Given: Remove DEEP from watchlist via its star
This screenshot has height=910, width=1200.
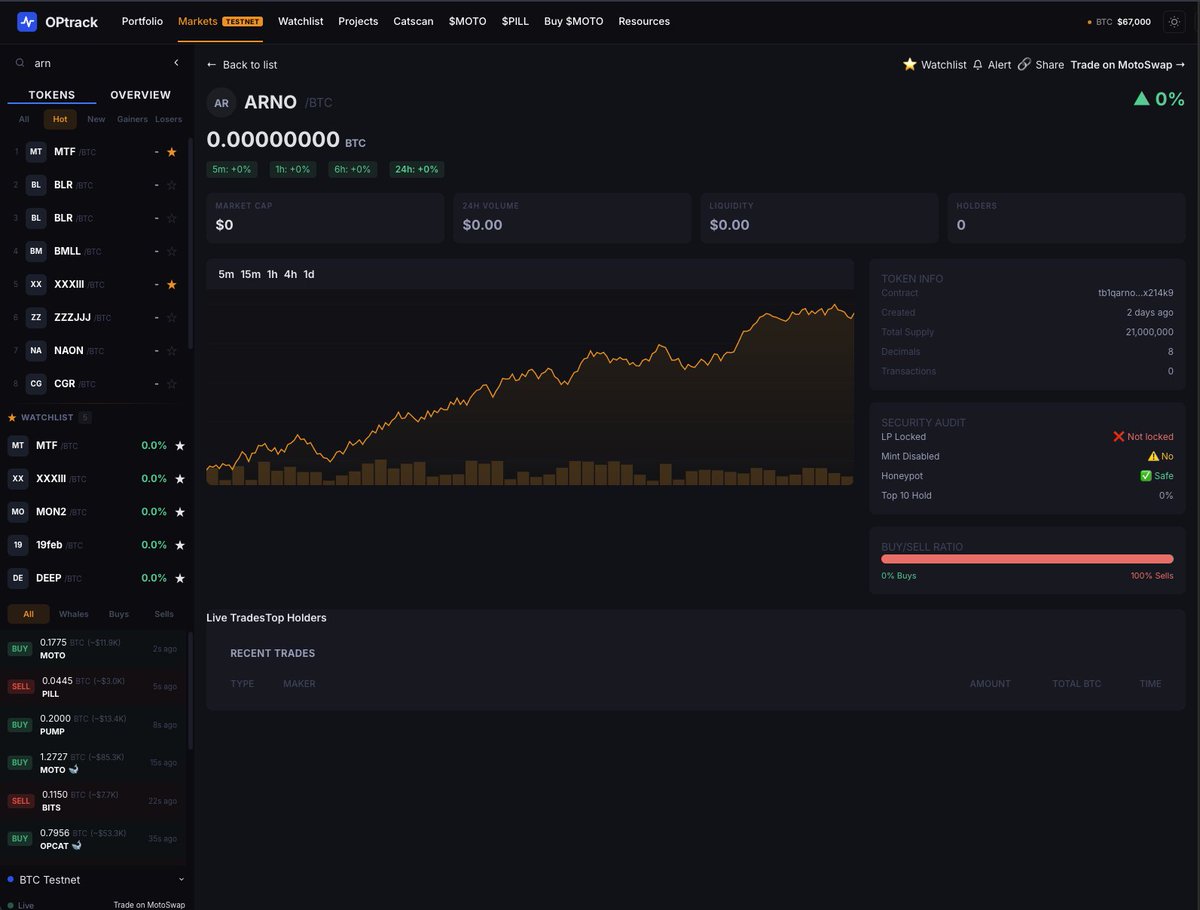Looking at the screenshot, I should 180,578.
